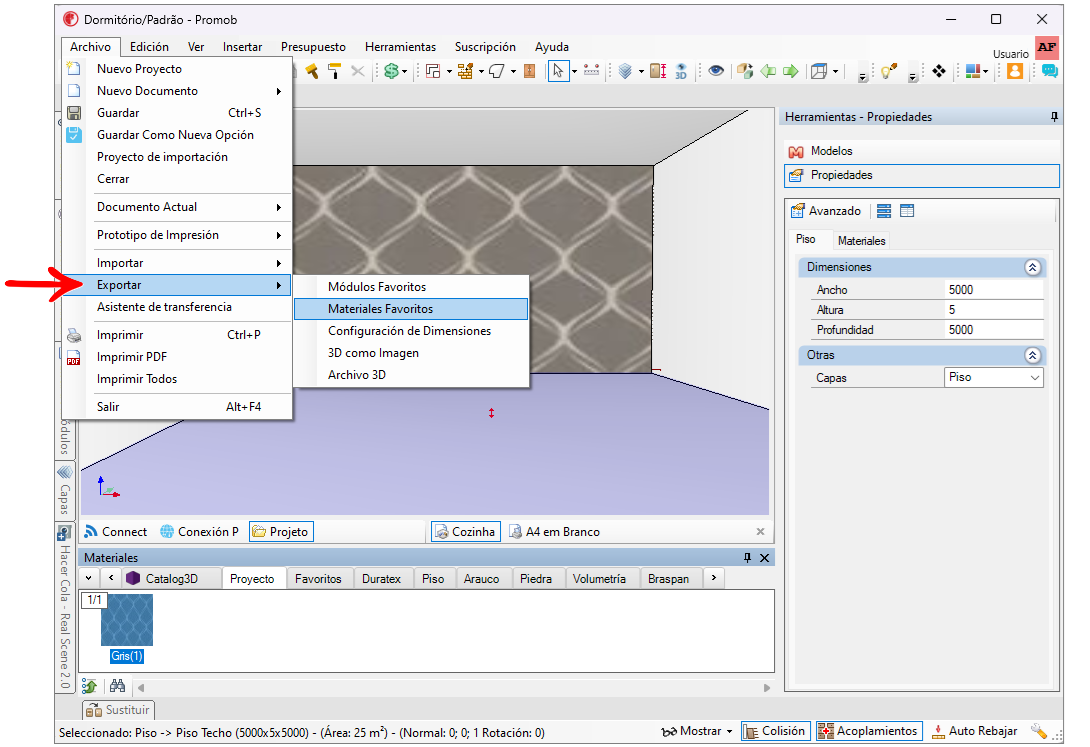This screenshot has height=747, width=1090.
Task: Click the budget dollar sign toolbar icon
Action: [x=391, y=71]
